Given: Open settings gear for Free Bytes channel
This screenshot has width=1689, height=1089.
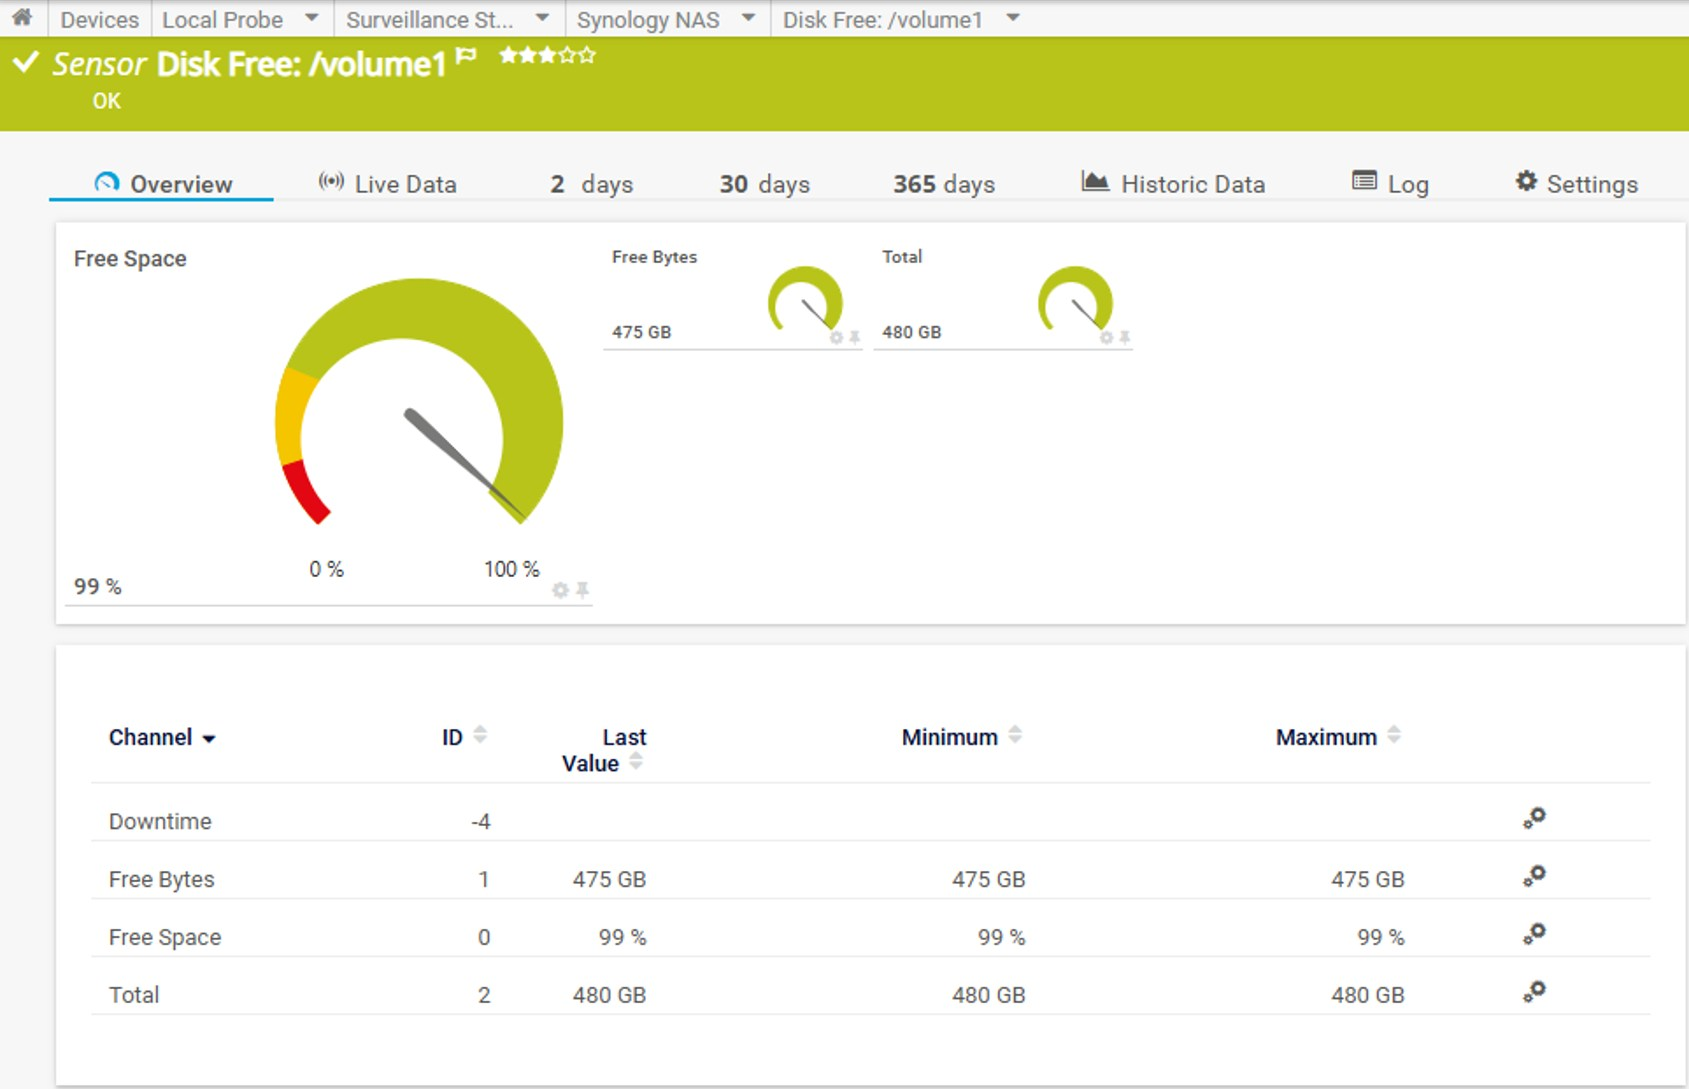Looking at the screenshot, I should click(1534, 877).
